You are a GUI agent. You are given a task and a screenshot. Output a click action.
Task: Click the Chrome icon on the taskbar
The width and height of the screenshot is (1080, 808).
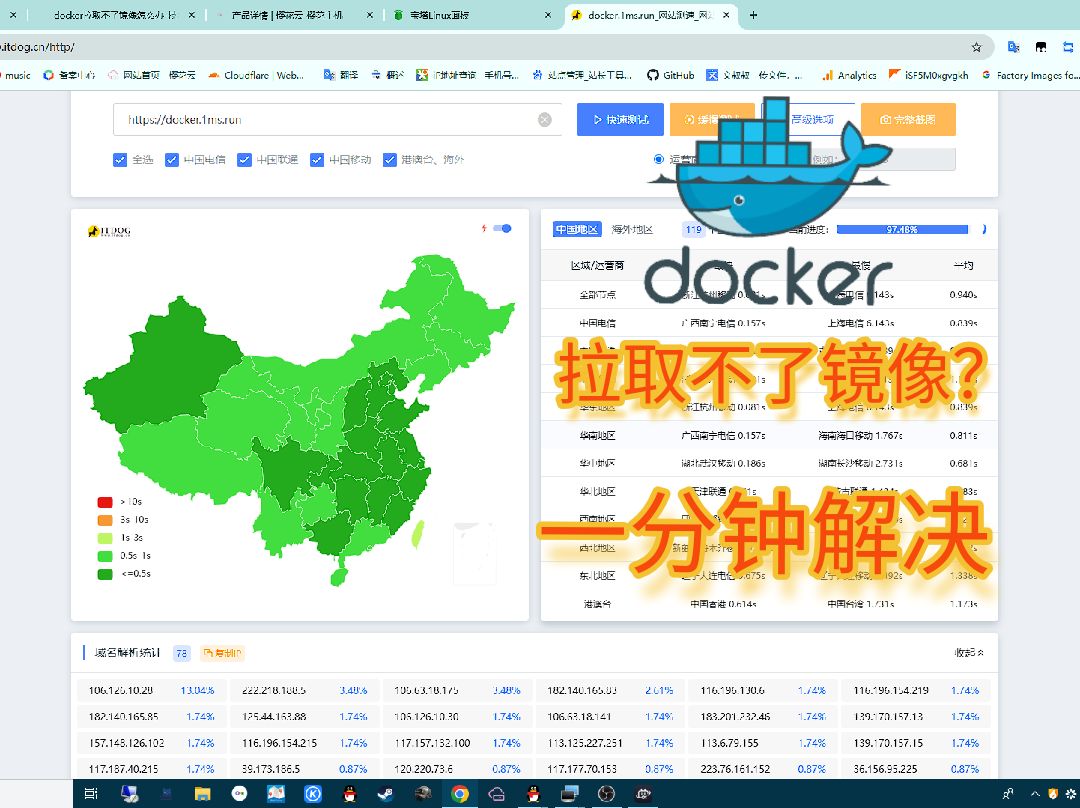coord(459,794)
